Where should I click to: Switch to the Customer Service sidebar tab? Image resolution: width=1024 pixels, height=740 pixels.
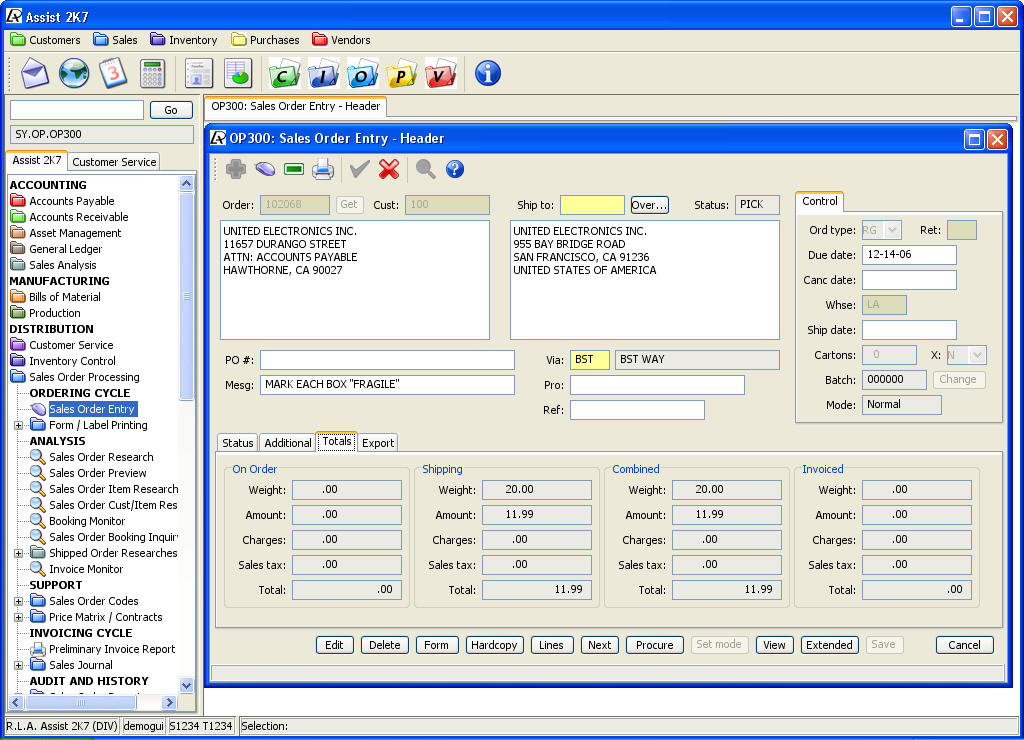tap(114, 162)
